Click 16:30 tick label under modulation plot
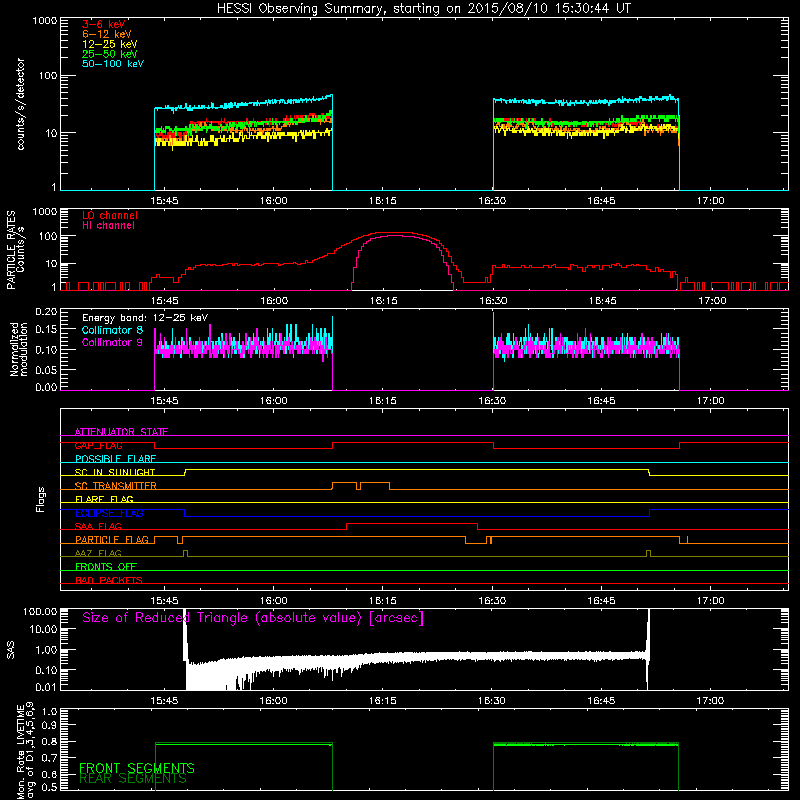800x800 pixels. coord(492,401)
